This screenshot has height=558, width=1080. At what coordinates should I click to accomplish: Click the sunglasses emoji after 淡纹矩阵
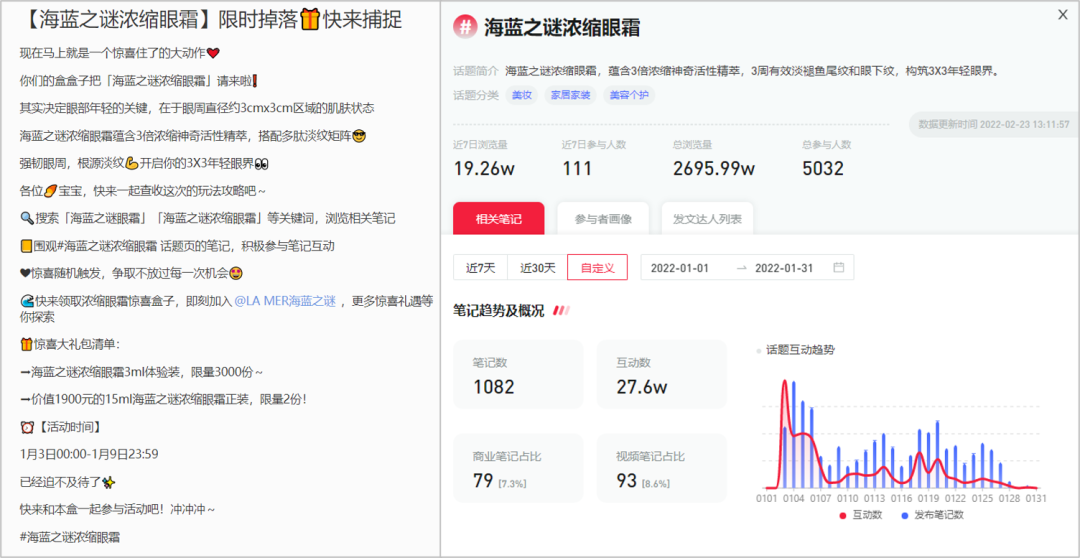pos(358,136)
